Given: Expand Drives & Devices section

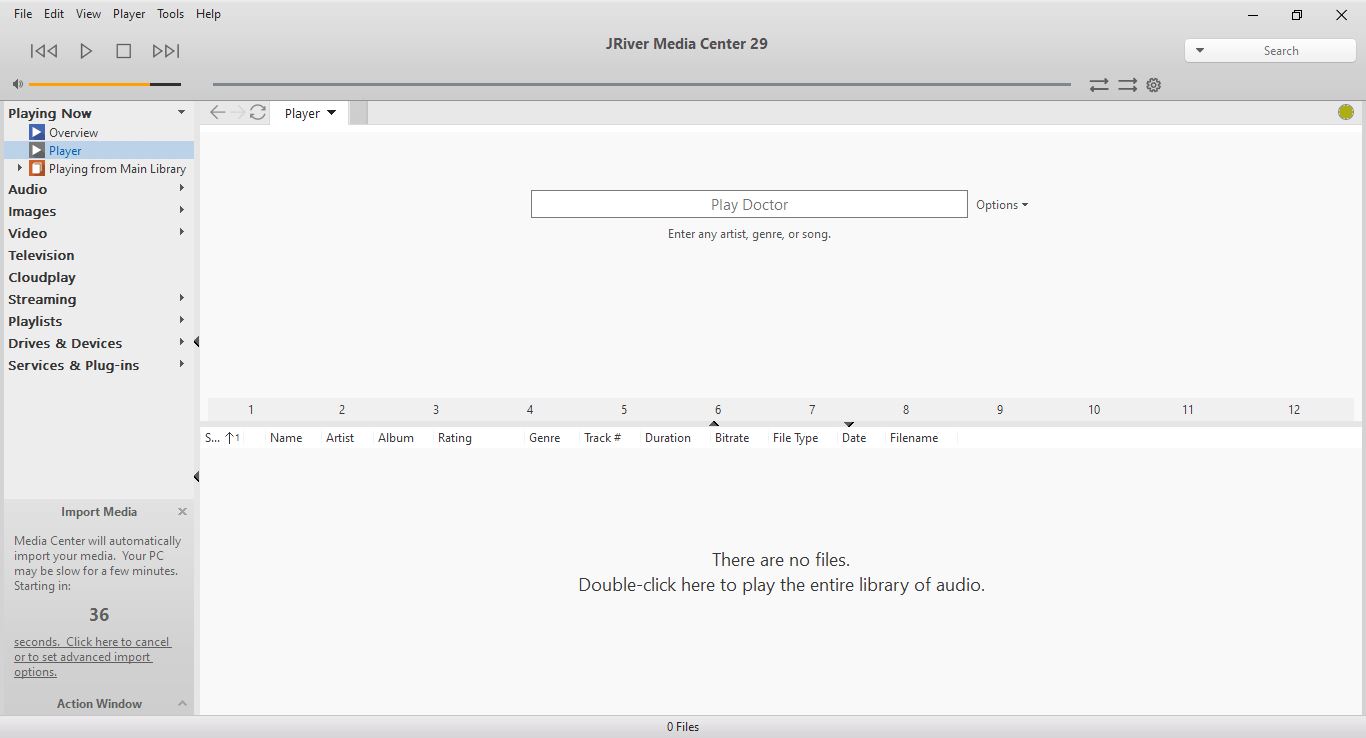Looking at the screenshot, I should [x=181, y=342].
